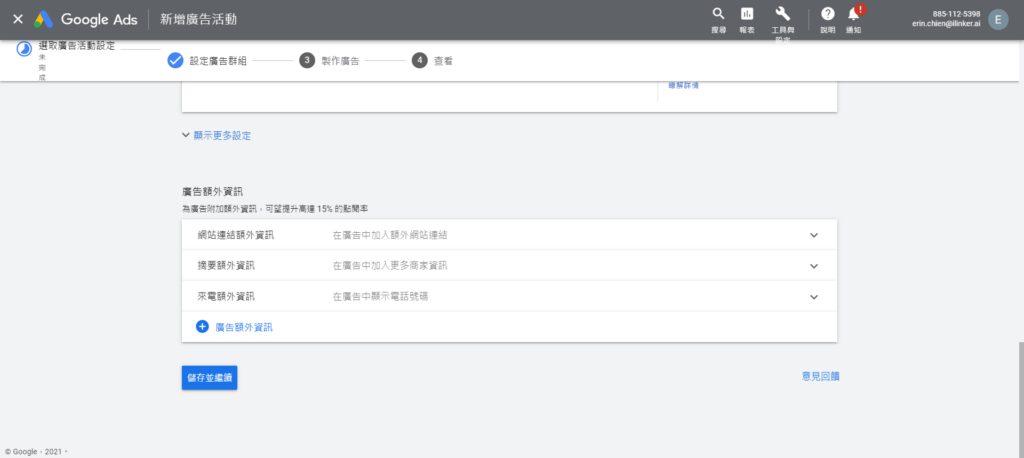This screenshot has height=458, width=1024.
Task: Expand the 摘要額外資訊 row chevron
Action: [x=814, y=266]
